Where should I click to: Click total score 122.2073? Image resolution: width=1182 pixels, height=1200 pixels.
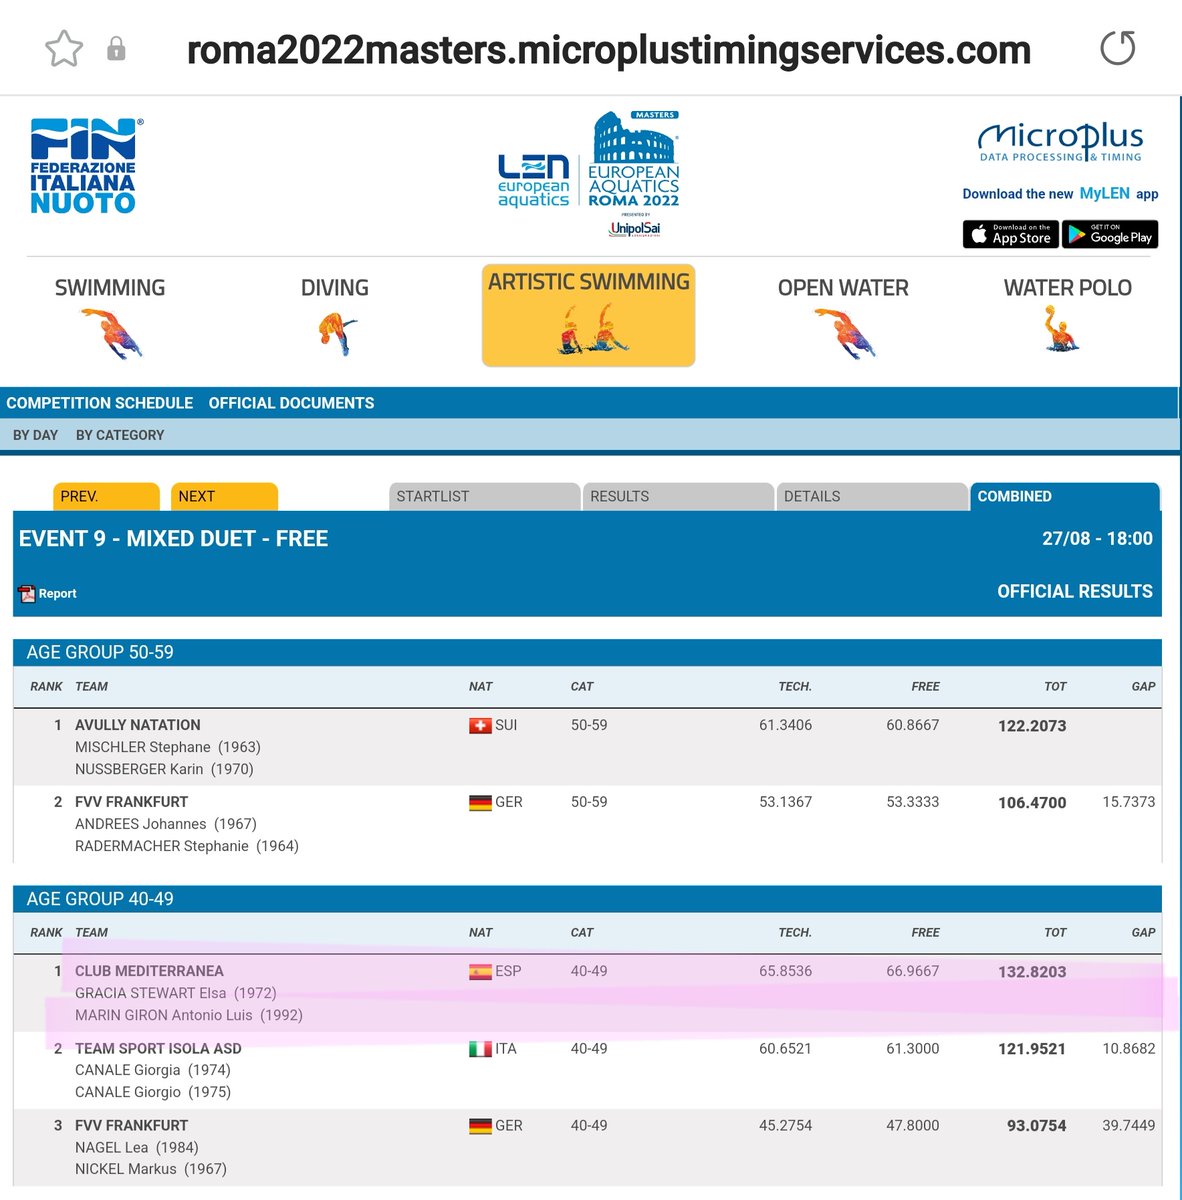point(1032,726)
